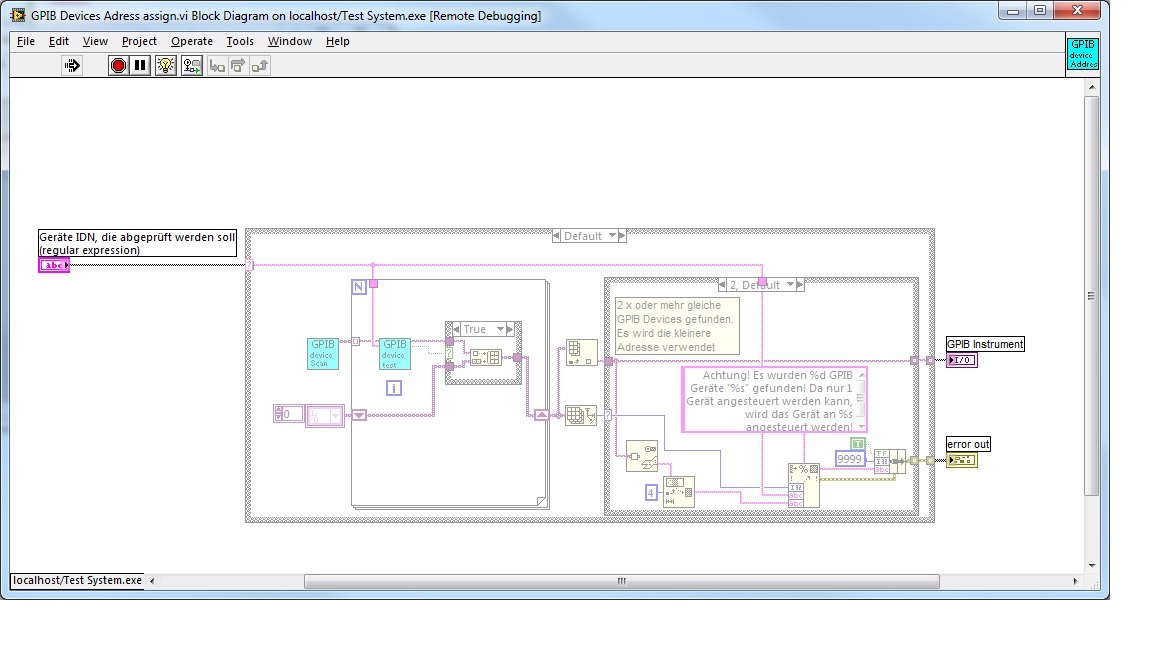Screen dimensions: 1152x648
Task: Click the Pause button in toolbar
Action: [x=140, y=66]
